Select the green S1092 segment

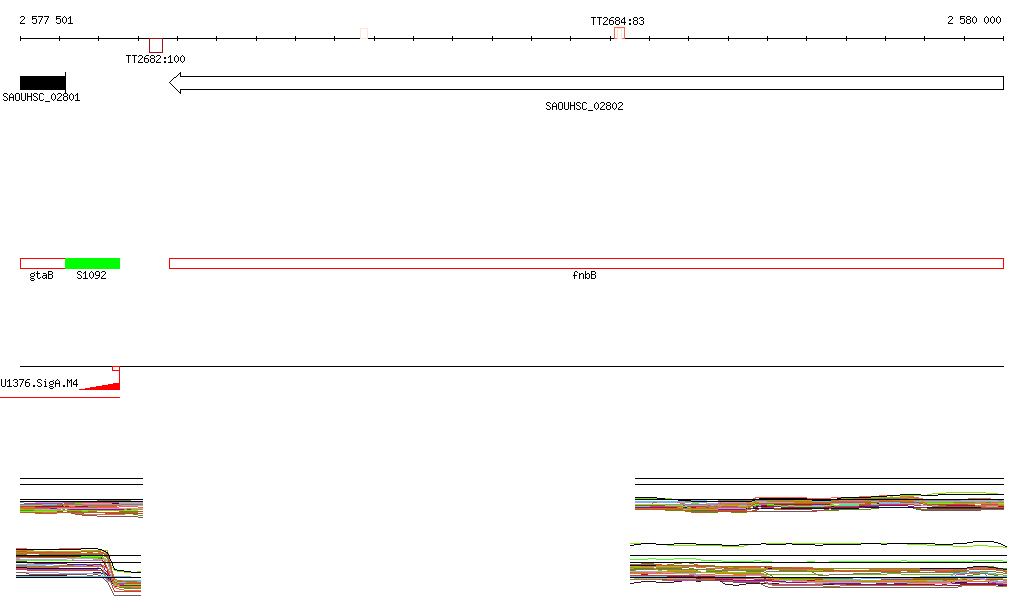tap(92, 264)
